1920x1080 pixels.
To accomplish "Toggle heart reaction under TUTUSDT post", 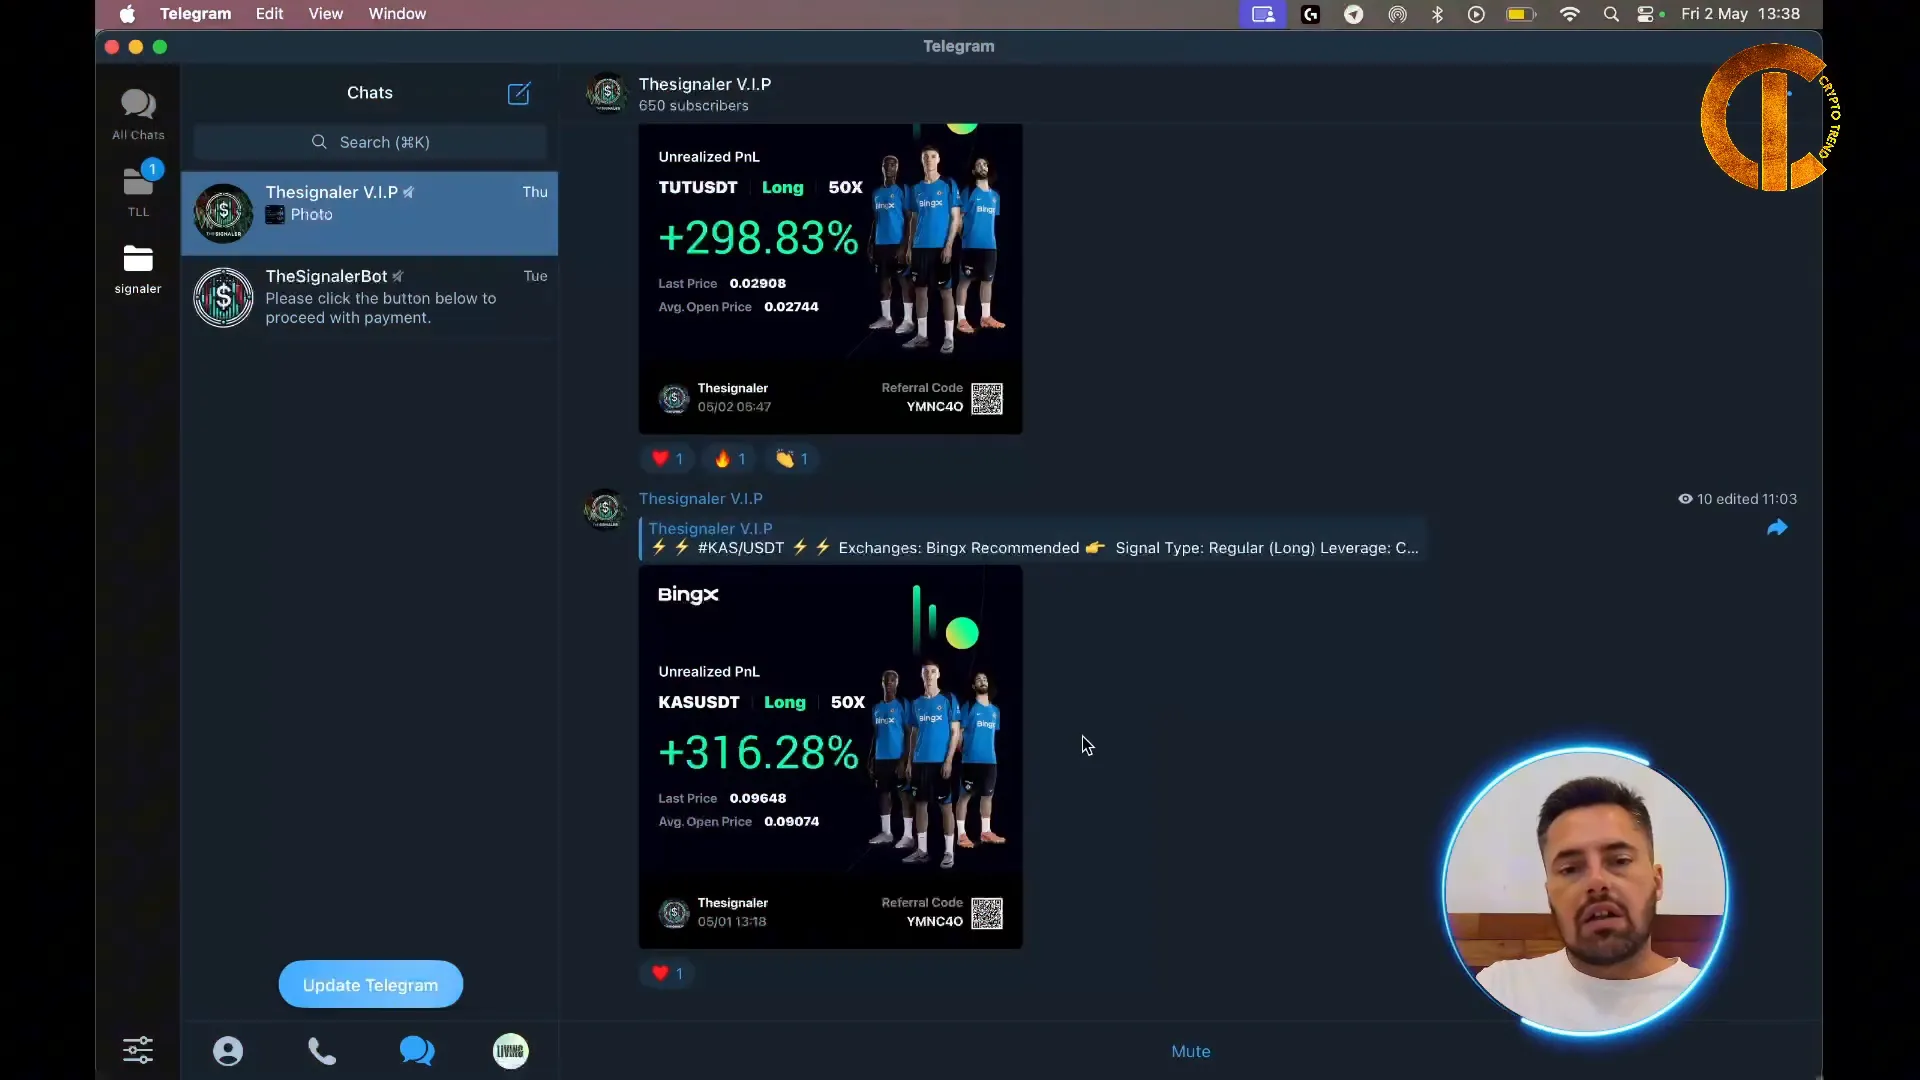I will point(667,459).
